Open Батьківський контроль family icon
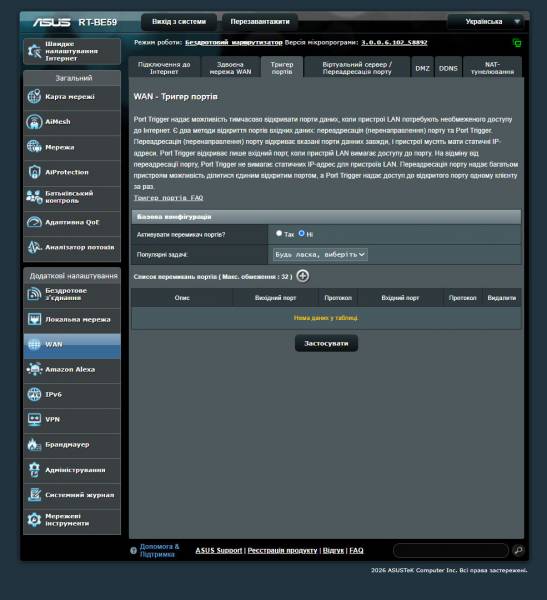547x600 pixels. pos(34,197)
